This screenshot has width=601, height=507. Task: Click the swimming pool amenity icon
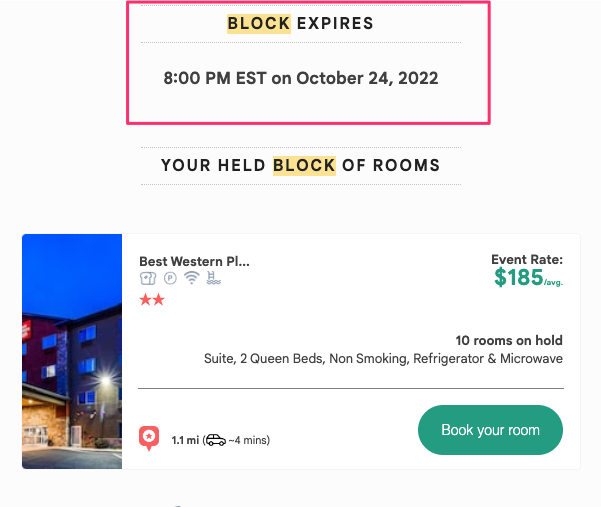213,278
